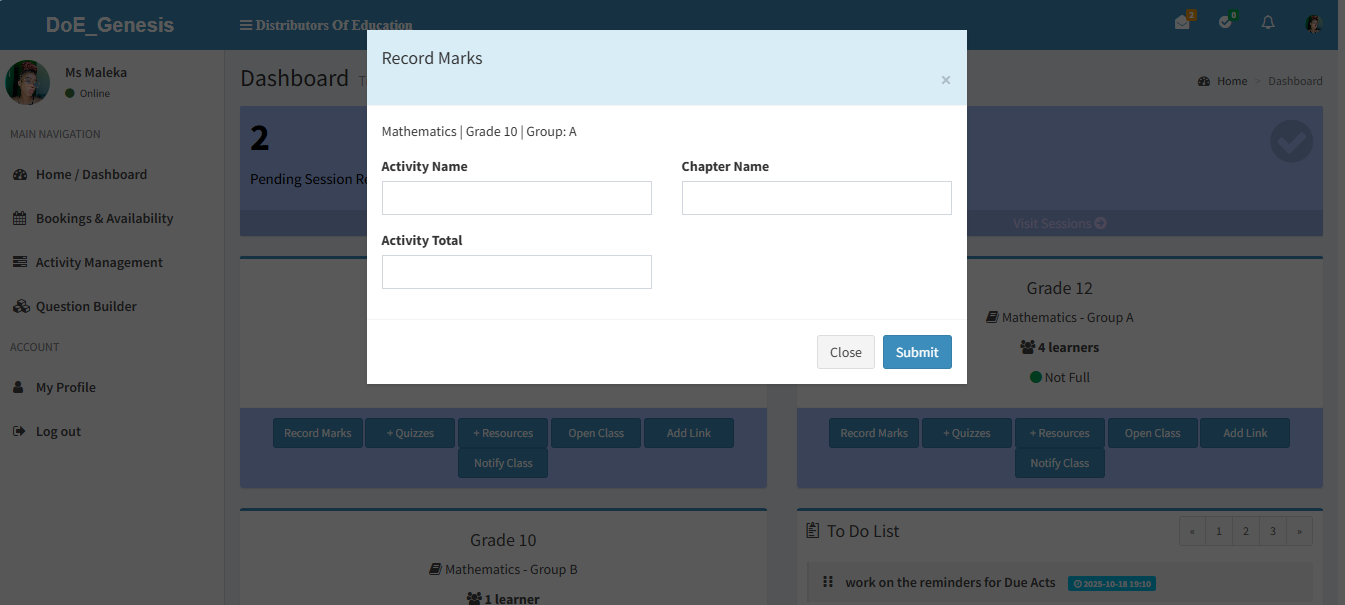Toggle the hamburger sidebar menu icon
1345x605 pixels.
(x=246, y=25)
